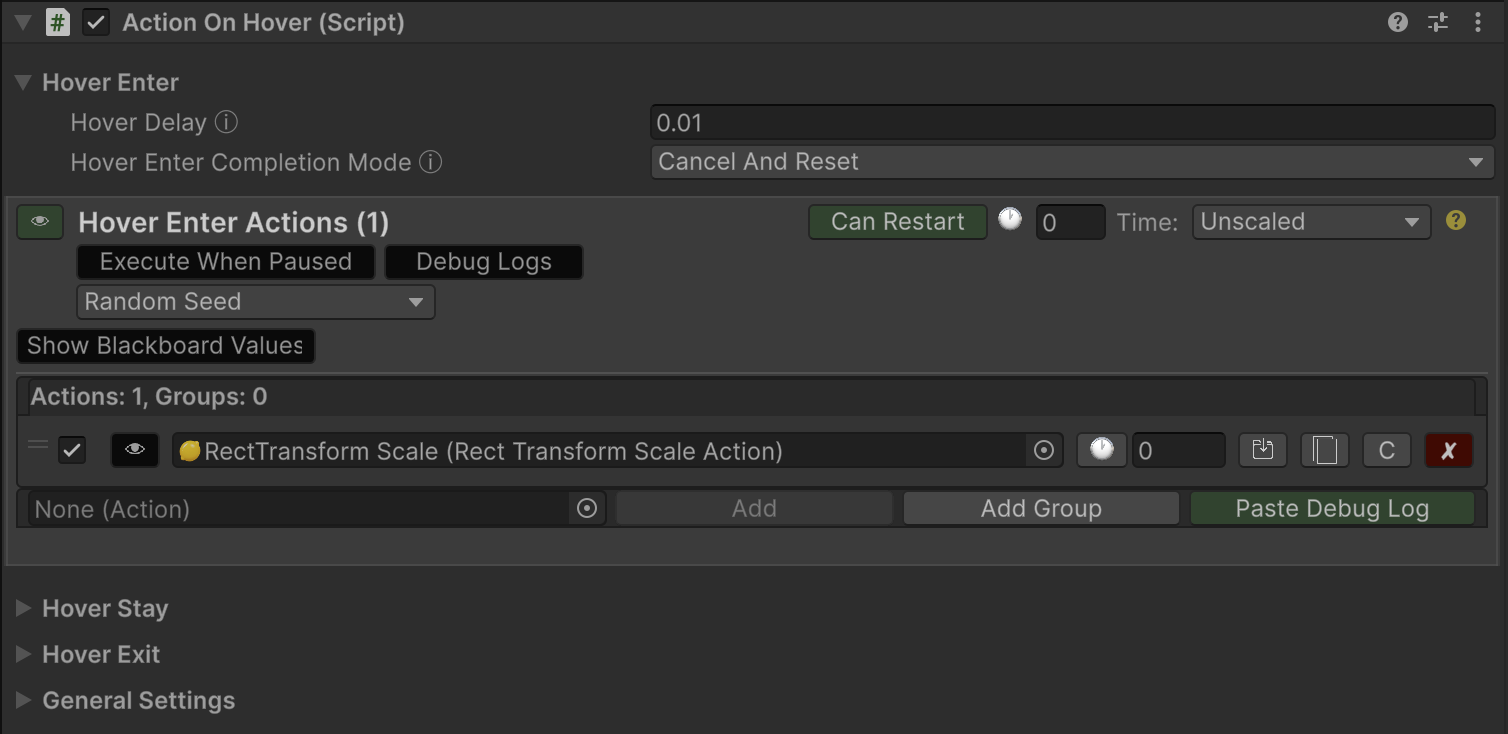Click the import icon in action row

coord(1262,451)
